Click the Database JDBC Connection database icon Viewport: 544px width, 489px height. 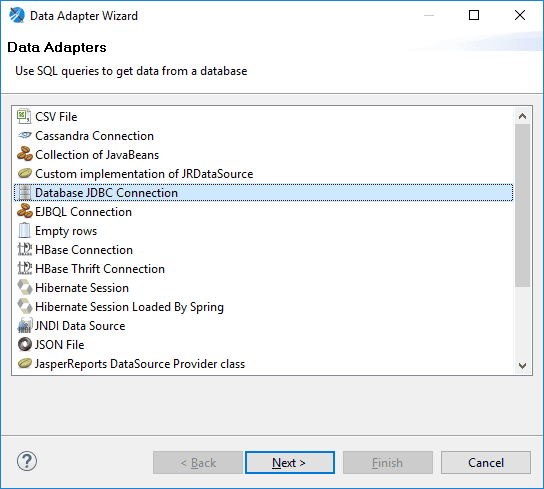pyautogui.click(x=24, y=193)
